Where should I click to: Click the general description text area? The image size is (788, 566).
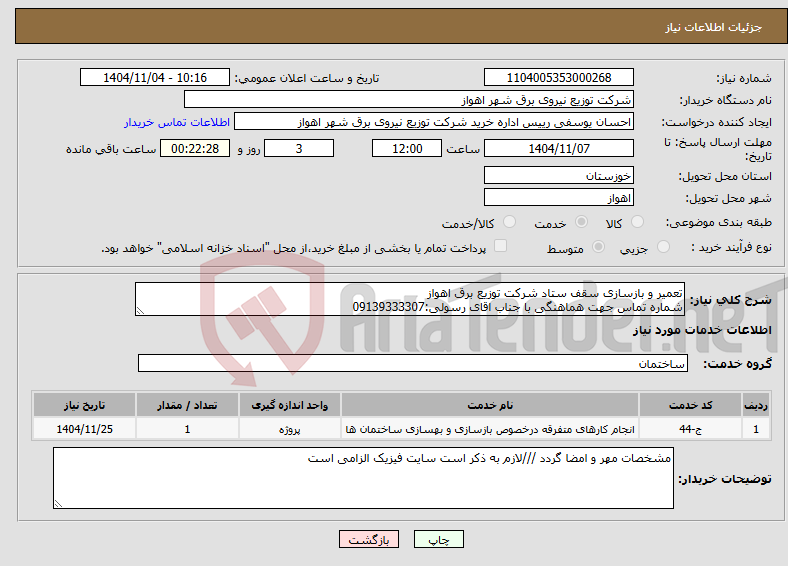[x=410, y=299]
